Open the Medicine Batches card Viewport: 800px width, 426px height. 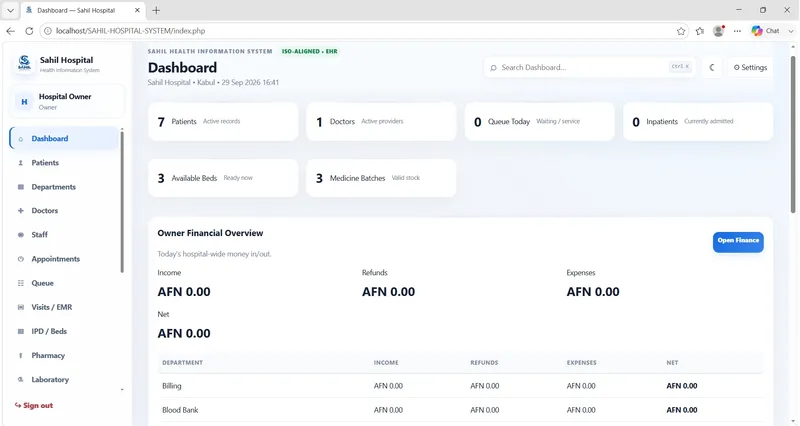pos(381,178)
